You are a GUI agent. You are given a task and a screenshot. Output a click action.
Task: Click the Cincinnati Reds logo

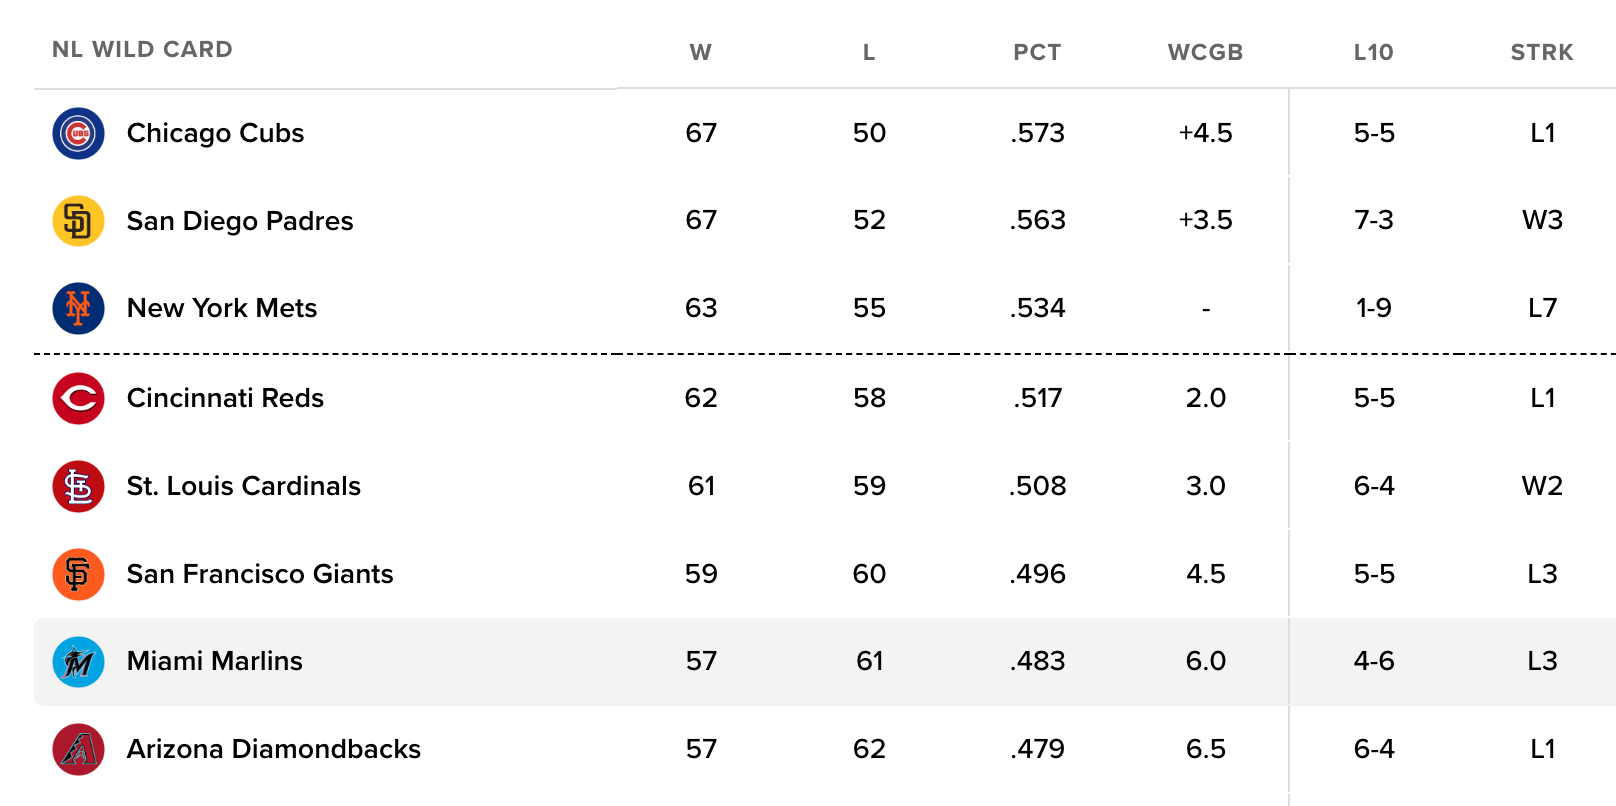tap(78, 398)
